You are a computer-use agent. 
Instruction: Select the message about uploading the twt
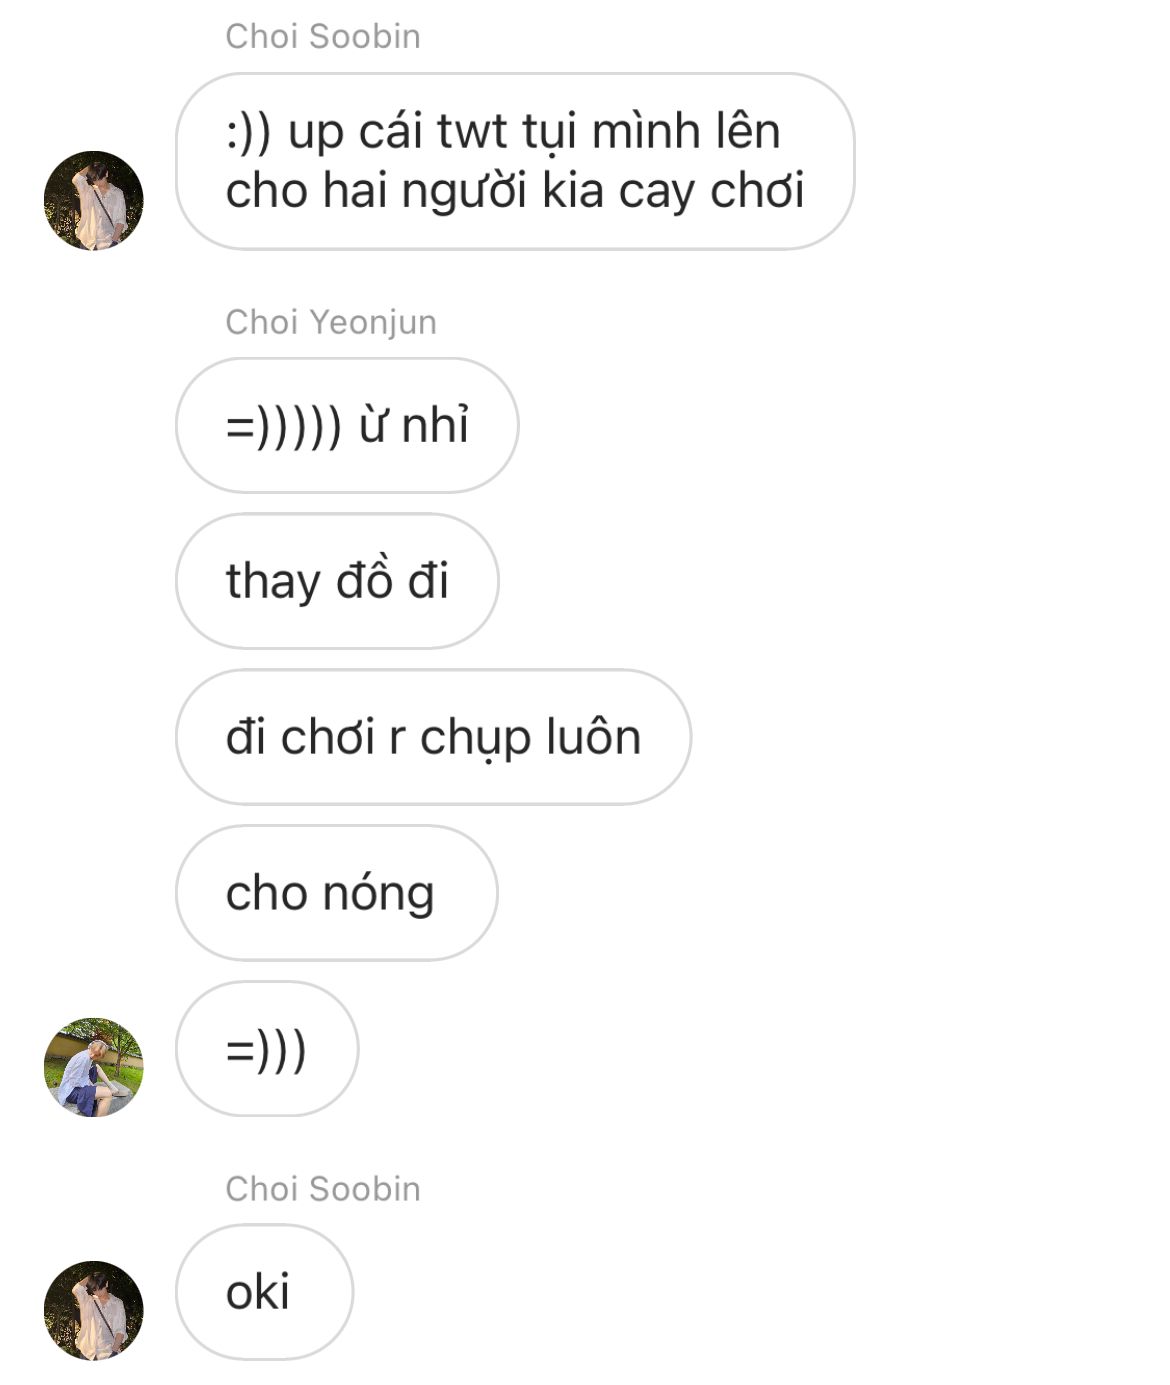[x=515, y=161]
